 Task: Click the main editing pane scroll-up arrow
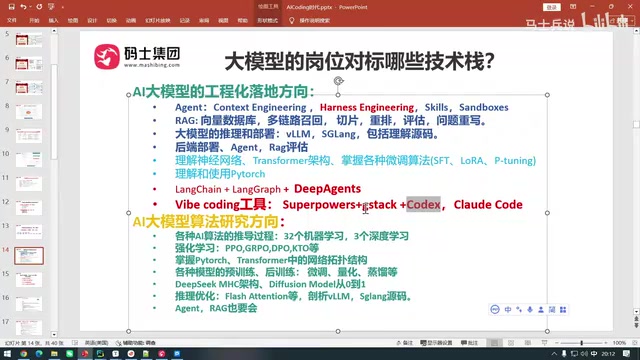tap(636, 31)
